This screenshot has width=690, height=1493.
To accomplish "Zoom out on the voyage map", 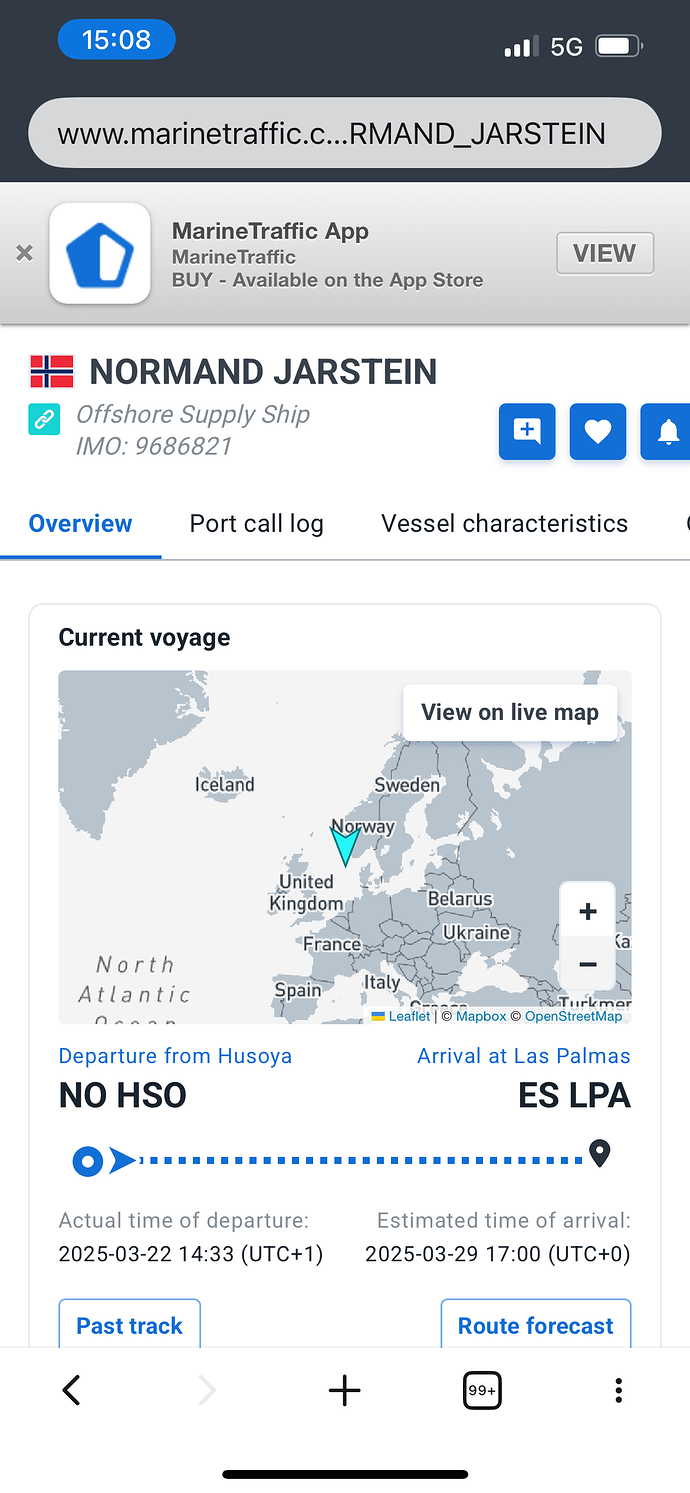I will pos(587,964).
